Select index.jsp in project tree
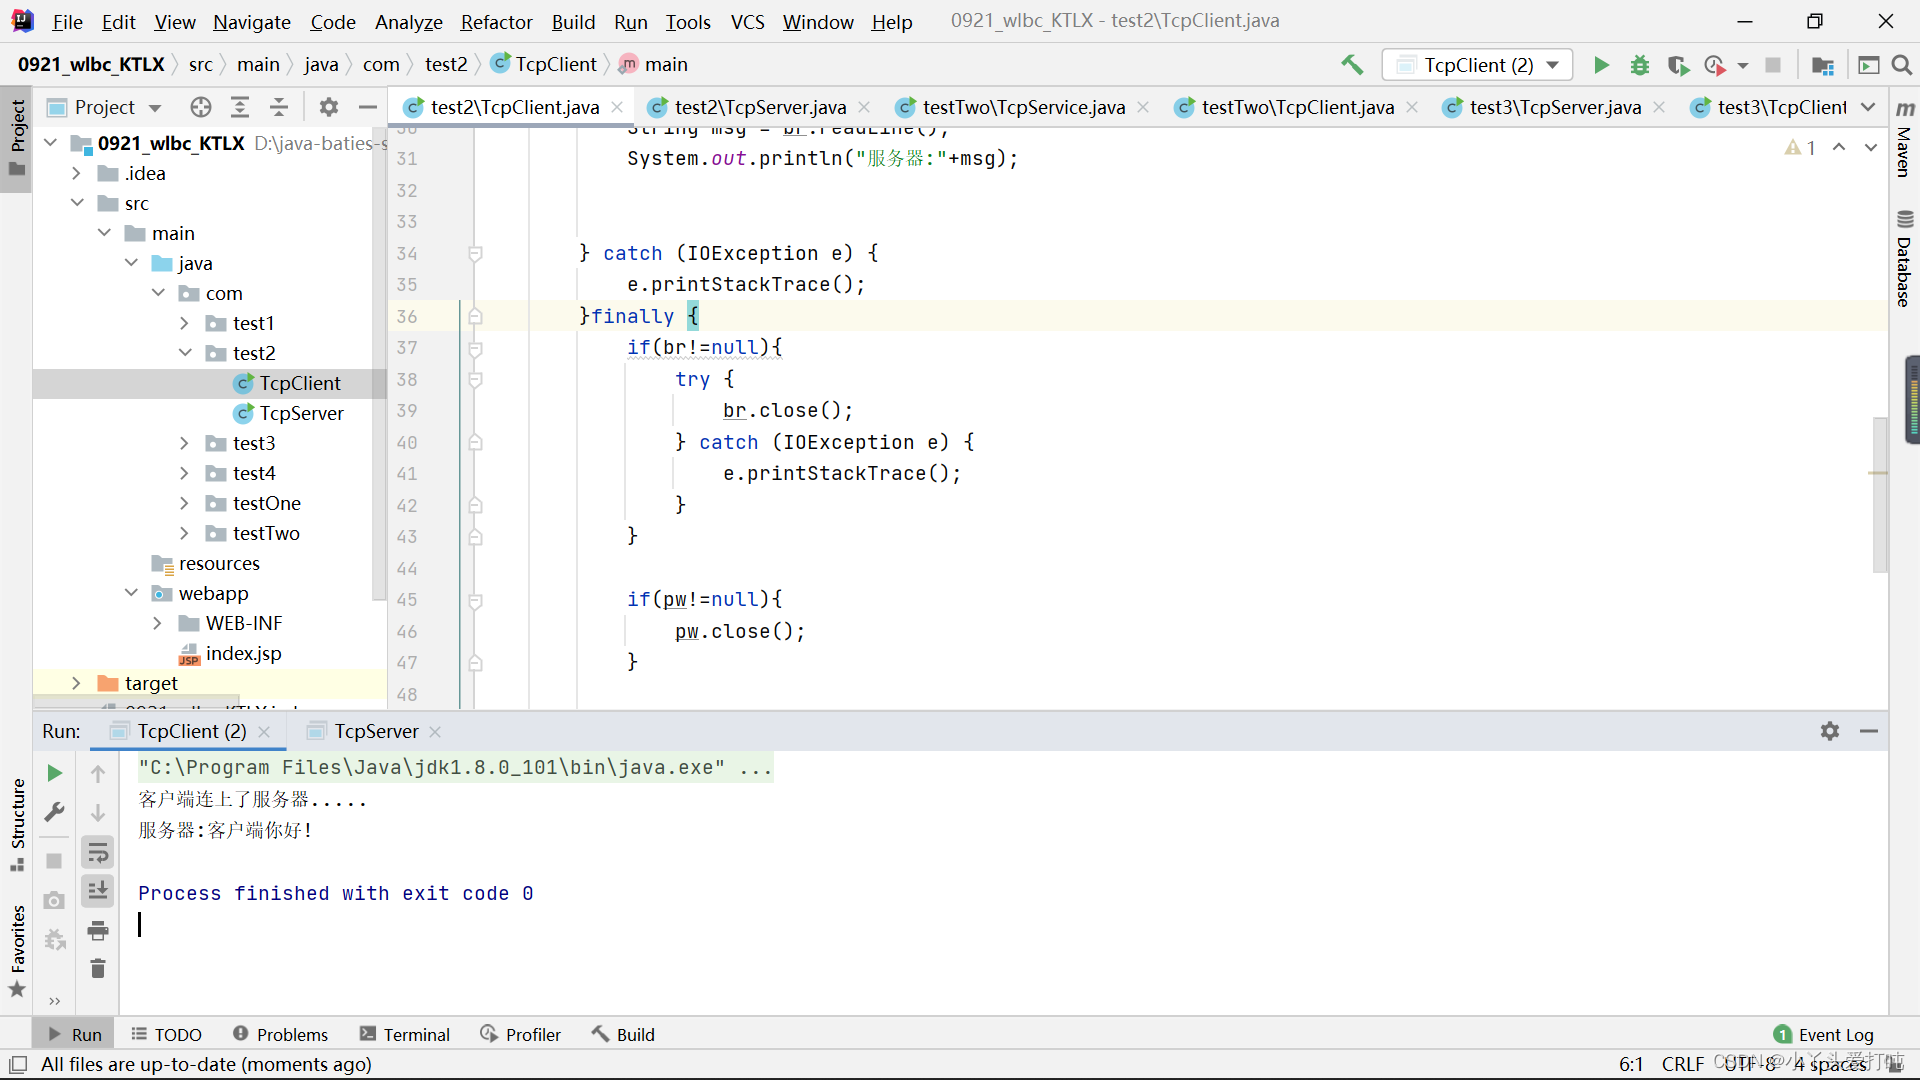The image size is (1920, 1080). click(x=243, y=653)
